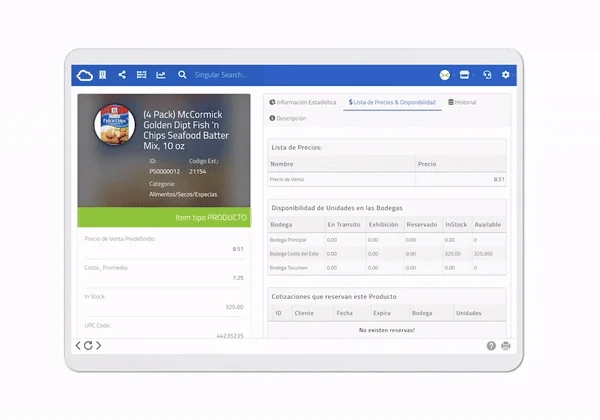Click the Item tipo PRODUCTO banner
The image size is (600, 420).
(164, 217)
